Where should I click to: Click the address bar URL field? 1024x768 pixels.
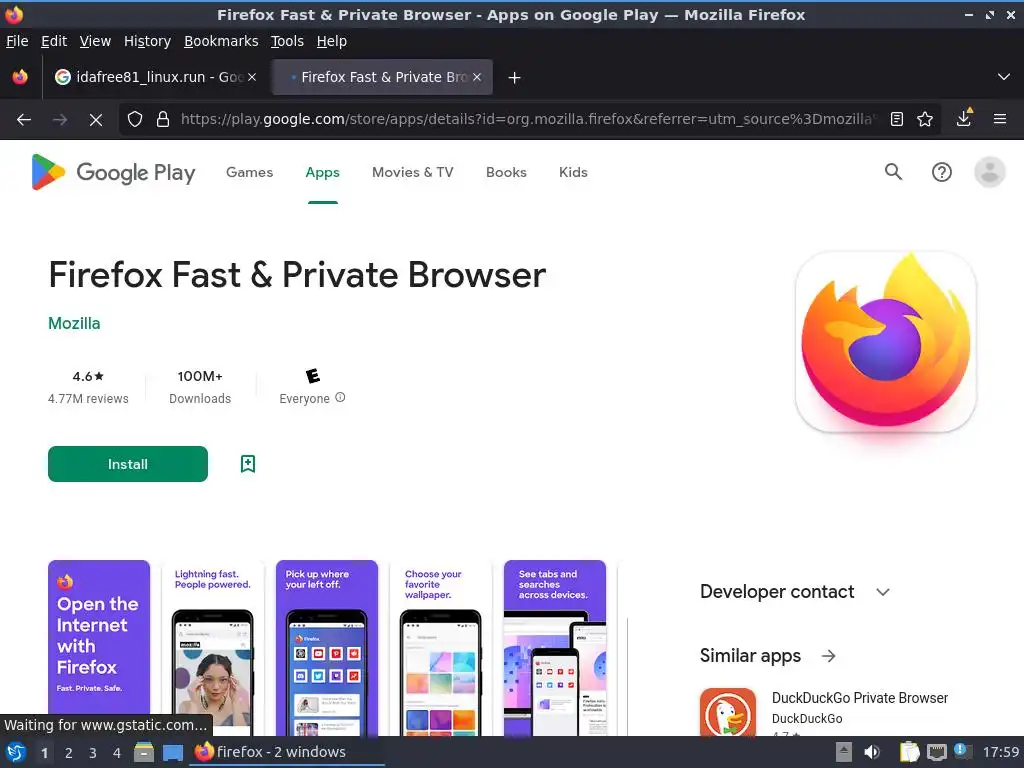coord(529,119)
